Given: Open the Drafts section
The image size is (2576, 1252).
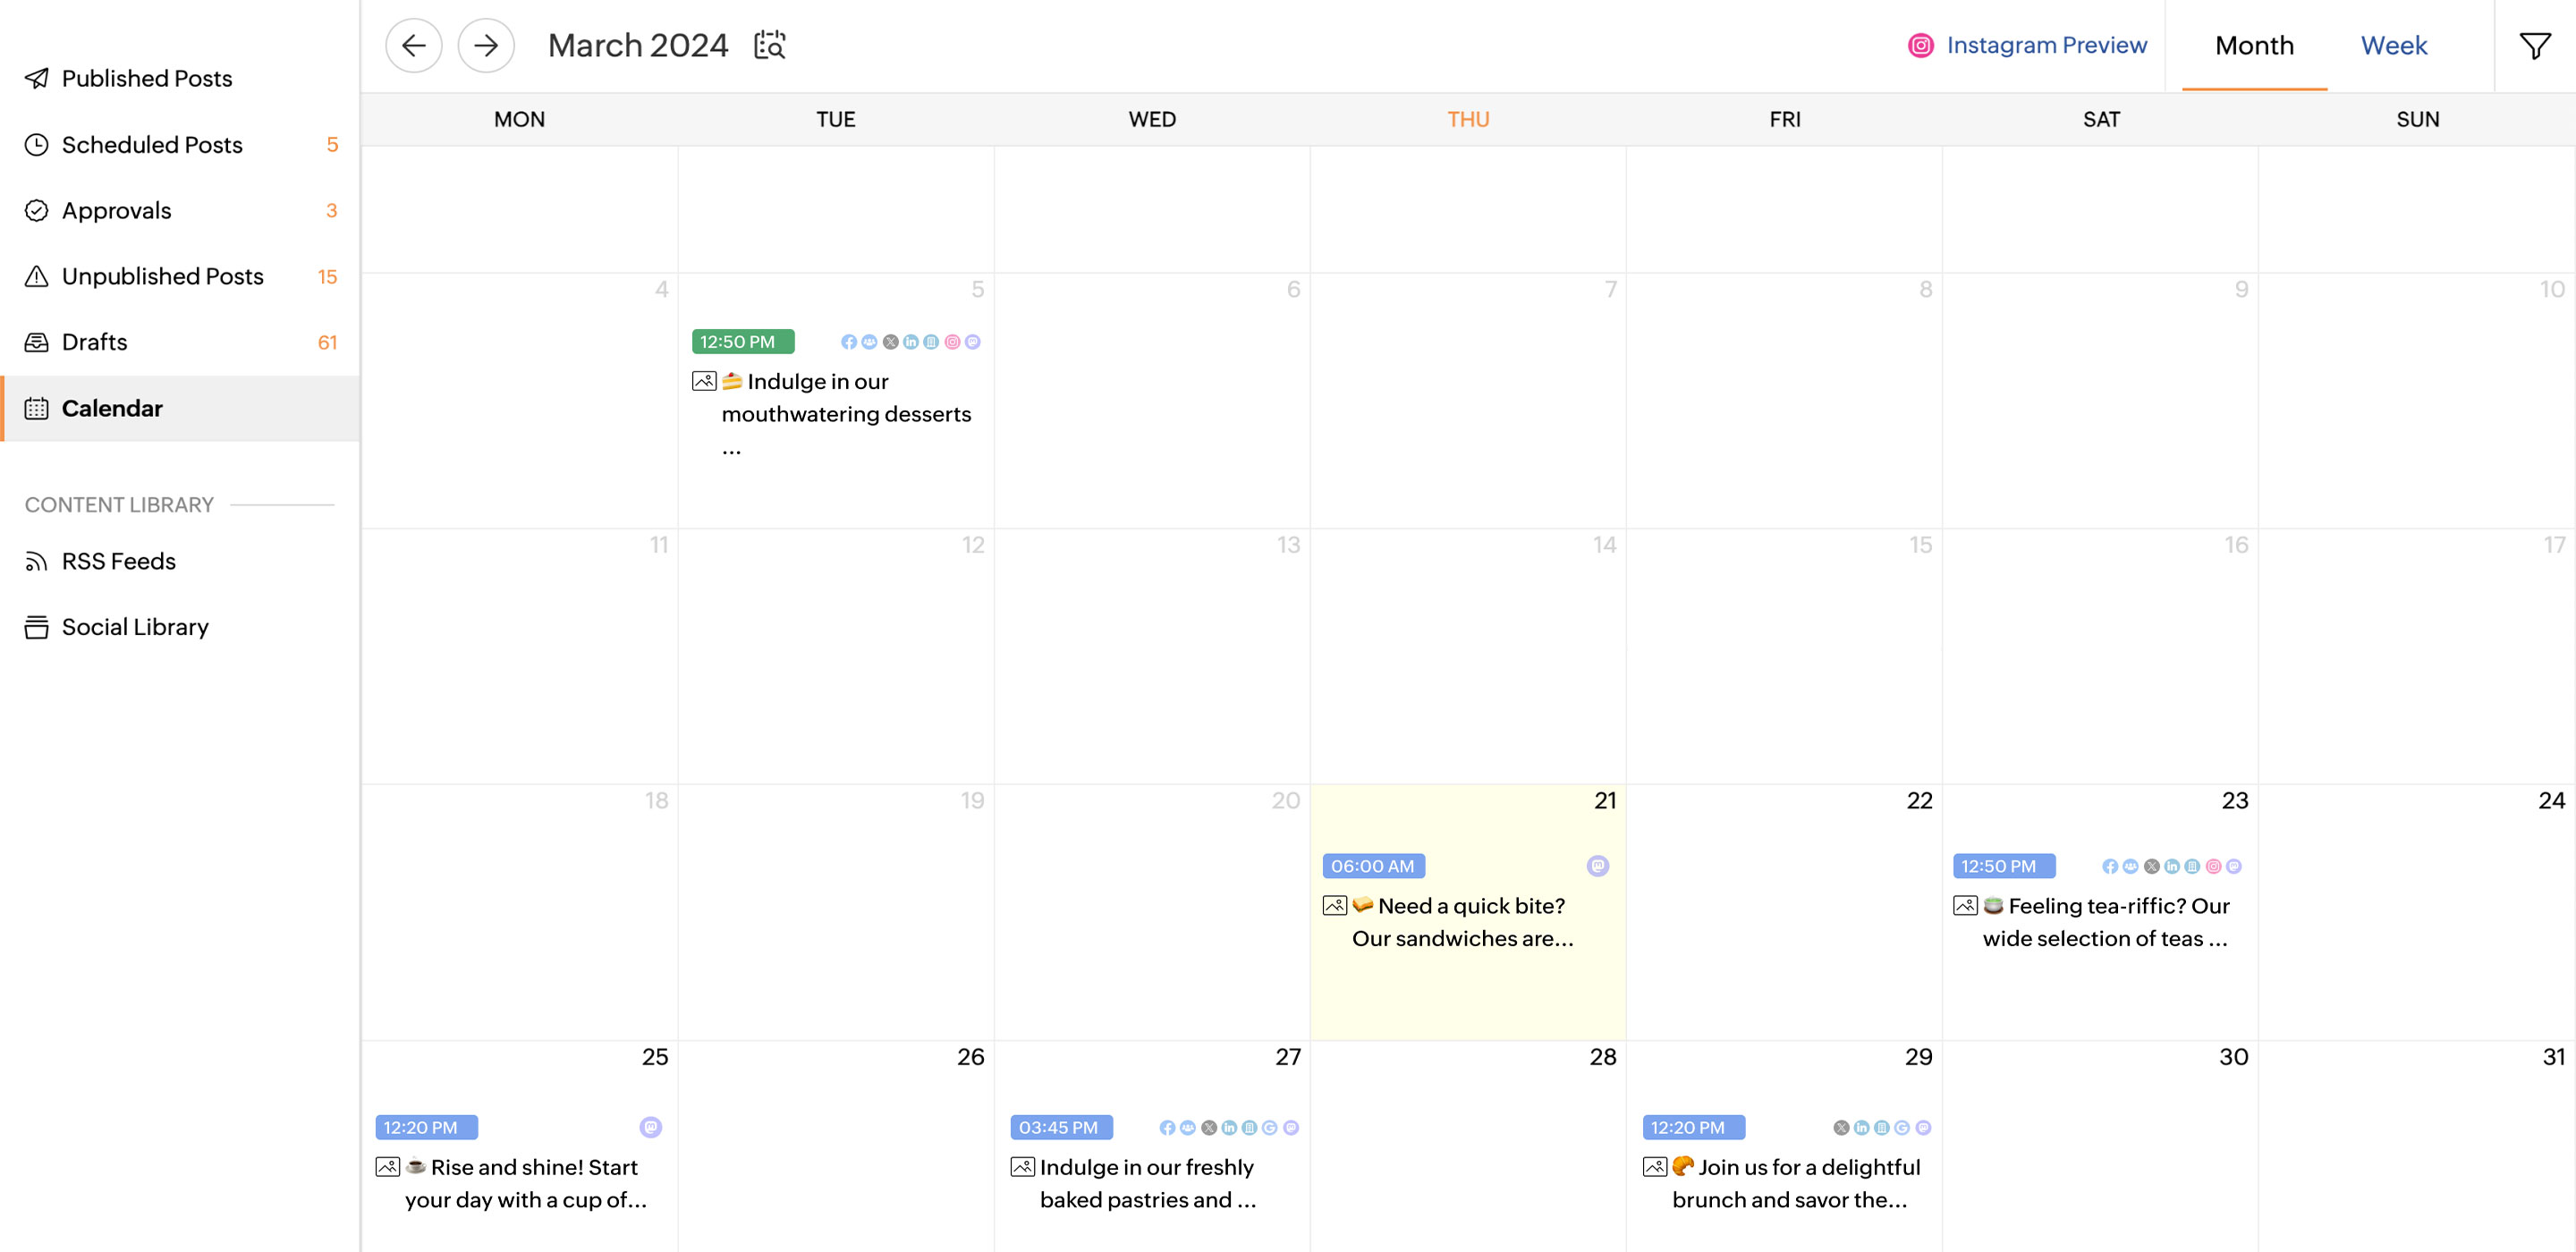Looking at the screenshot, I should 94,342.
